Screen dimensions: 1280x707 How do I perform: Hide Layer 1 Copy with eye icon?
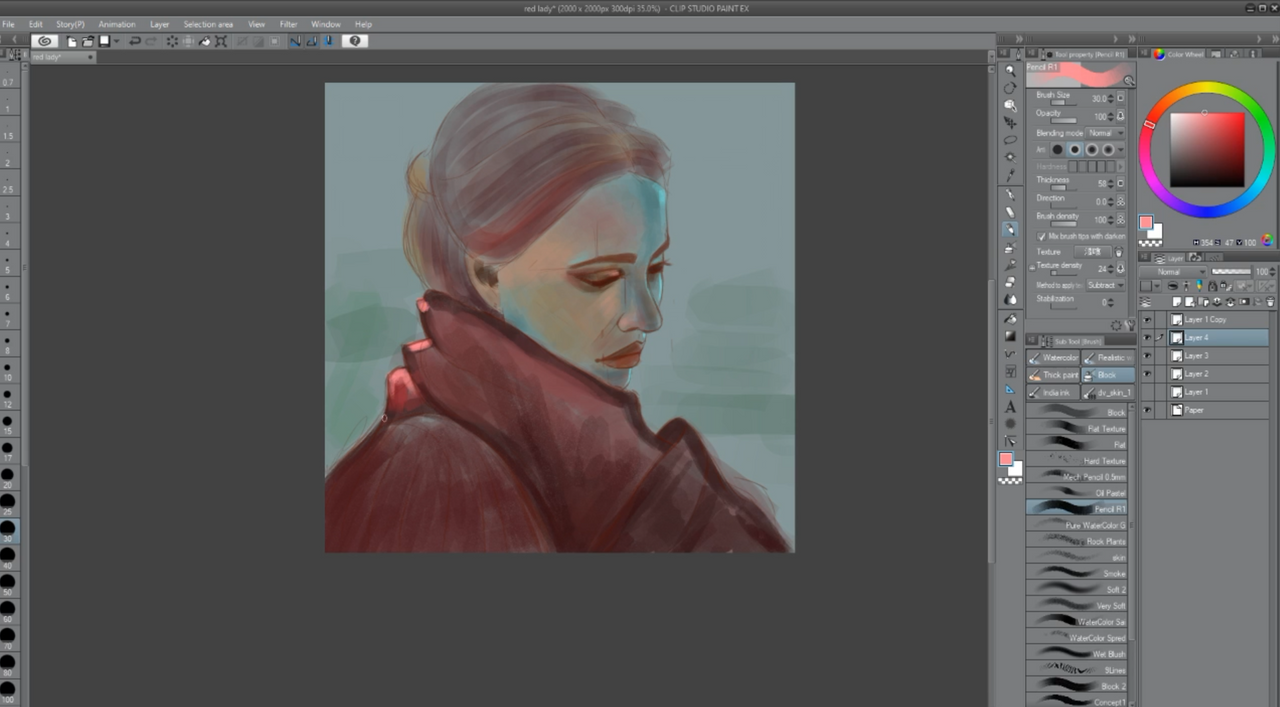tap(1147, 320)
